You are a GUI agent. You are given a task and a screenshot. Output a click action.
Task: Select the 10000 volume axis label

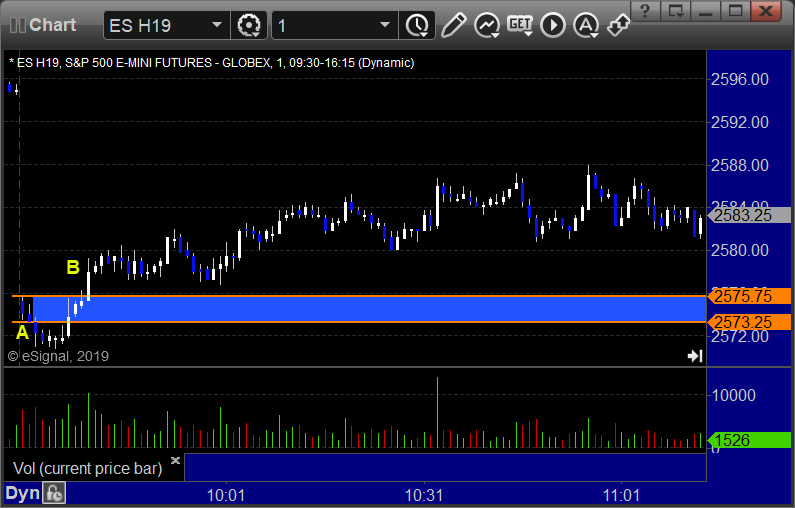pos(733,395)
